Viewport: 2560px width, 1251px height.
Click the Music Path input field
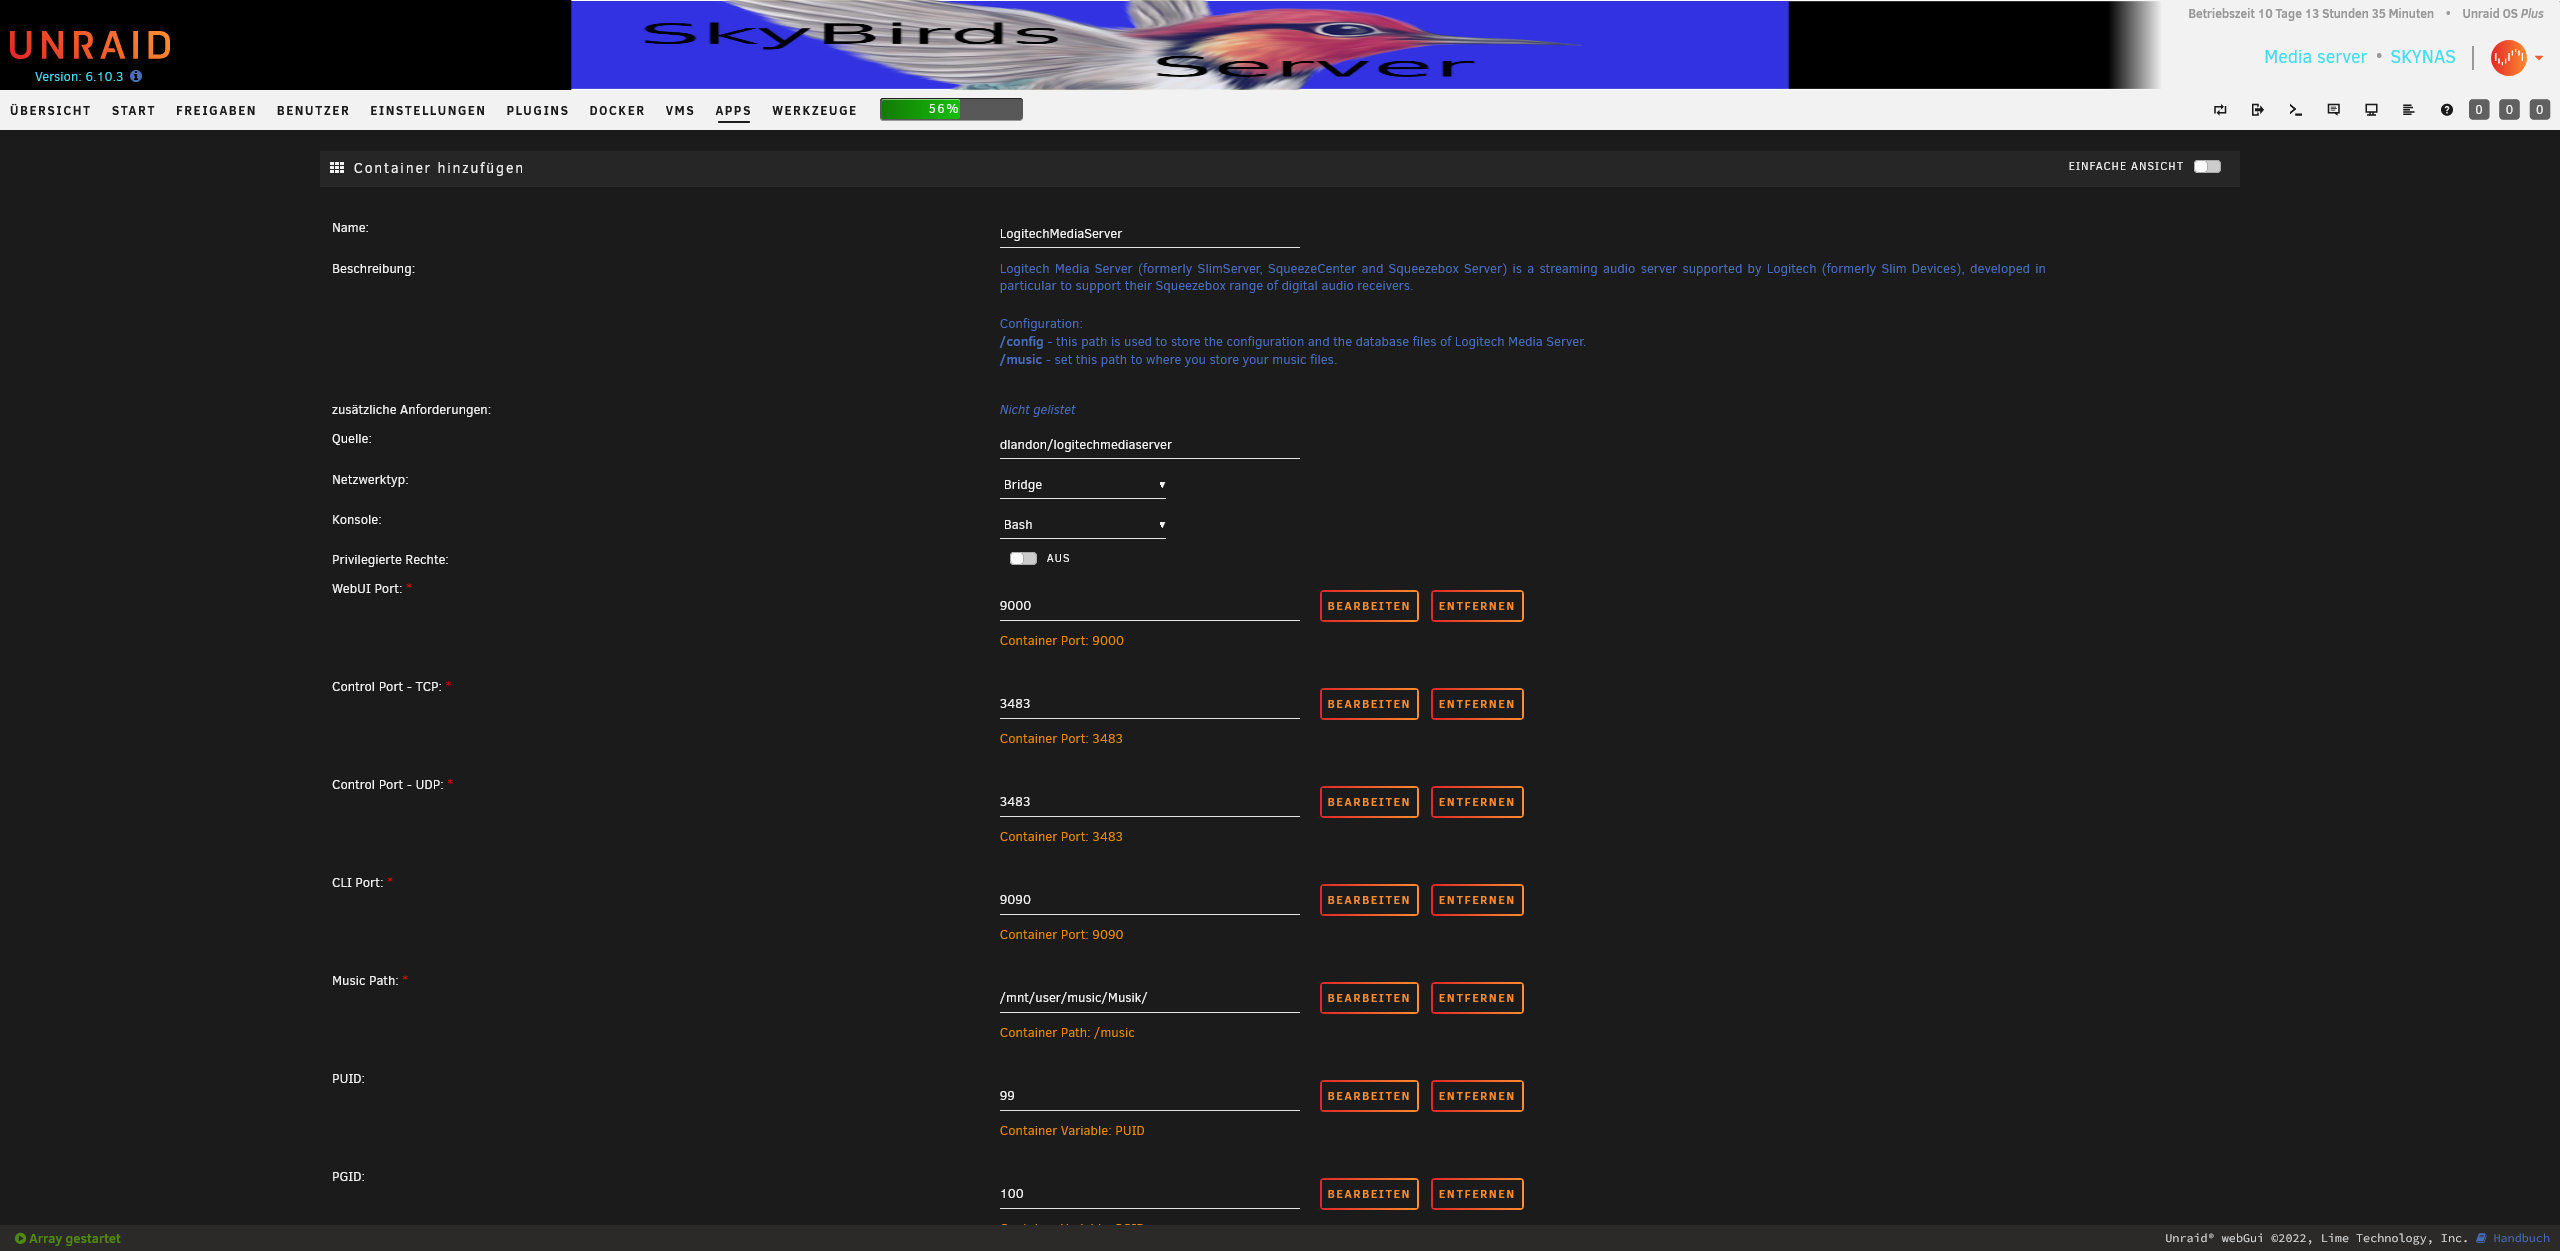[x=1149, y=998]
